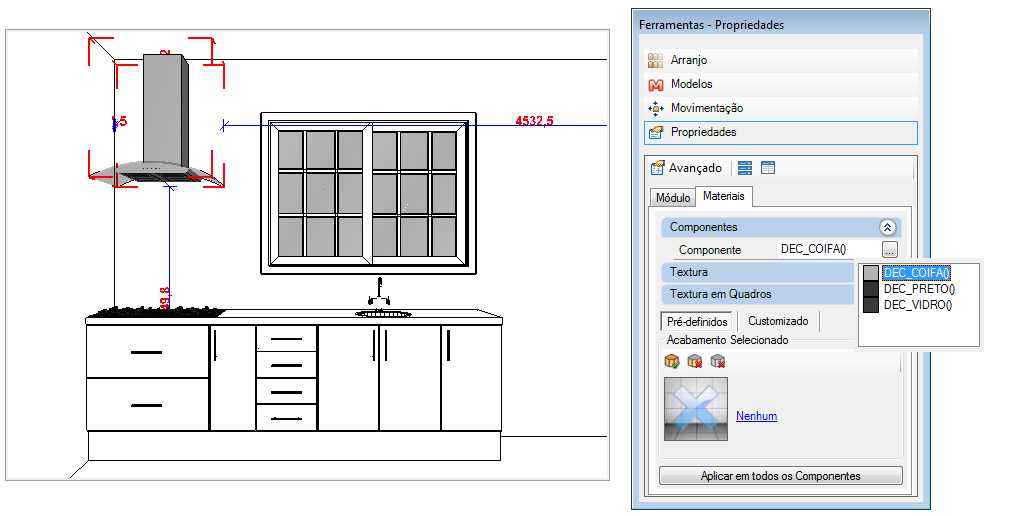This screenshot has width=1009, height=516.
Task: Open the Arranjo tools section
Action: [781, 60]
